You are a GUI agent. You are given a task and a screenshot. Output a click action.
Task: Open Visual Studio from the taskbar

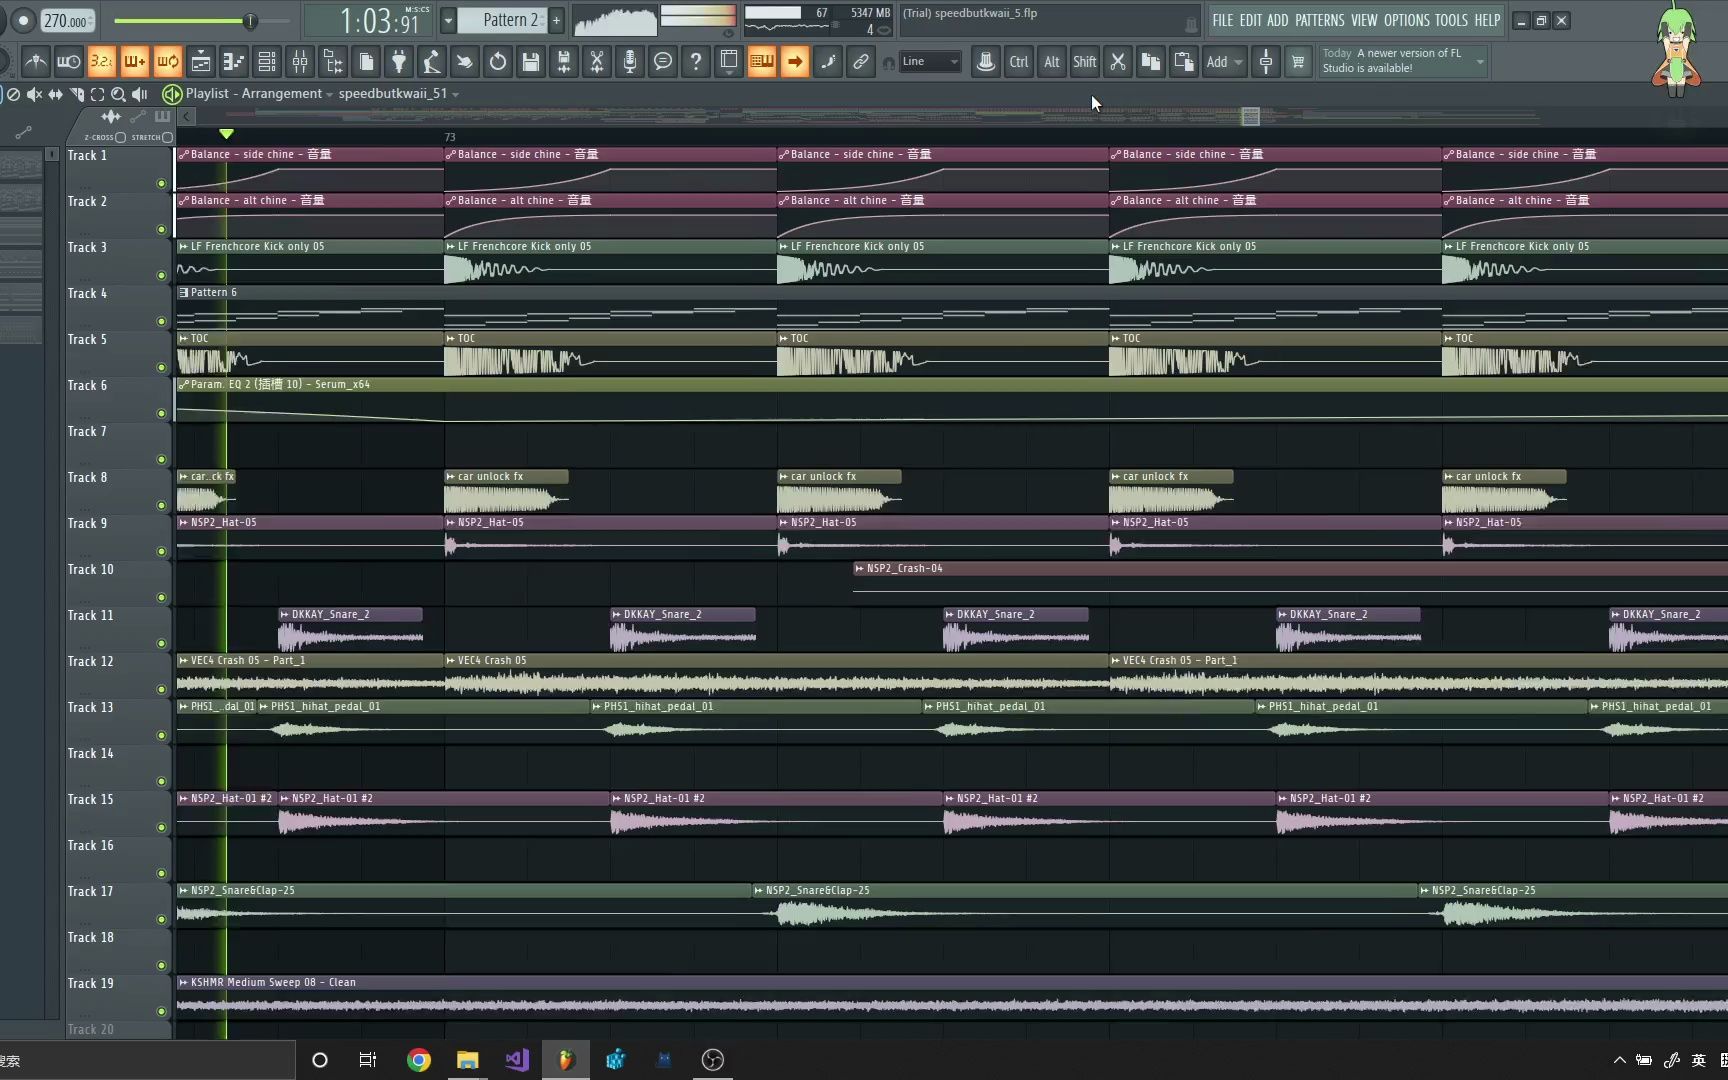[517, 1060]
